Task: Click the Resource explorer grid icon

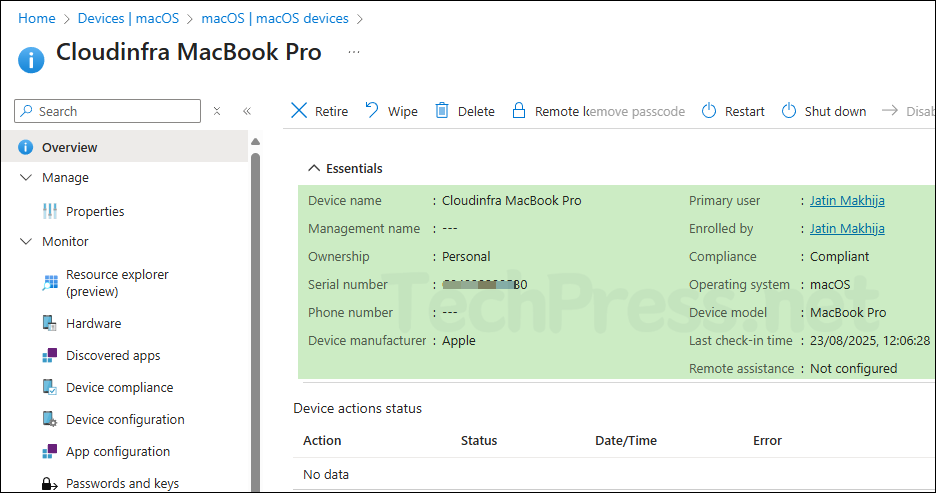Action: pos(50,282)
